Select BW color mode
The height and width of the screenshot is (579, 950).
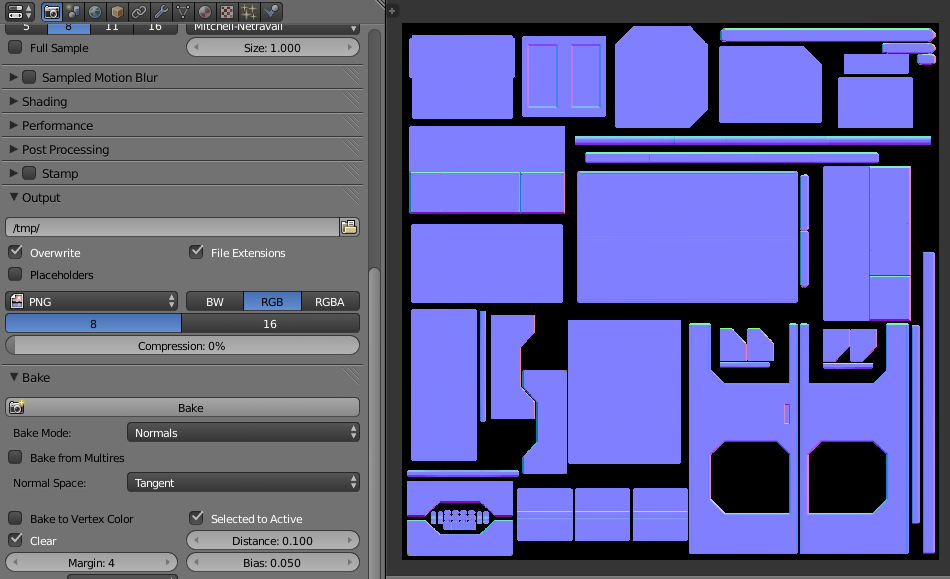[215, 301]
